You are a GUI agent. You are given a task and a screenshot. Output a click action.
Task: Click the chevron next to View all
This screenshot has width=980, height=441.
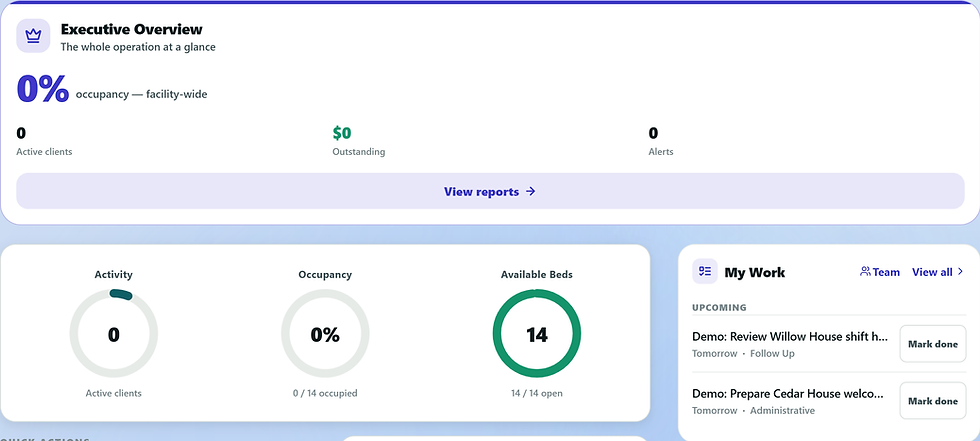[x=960, y=272]
